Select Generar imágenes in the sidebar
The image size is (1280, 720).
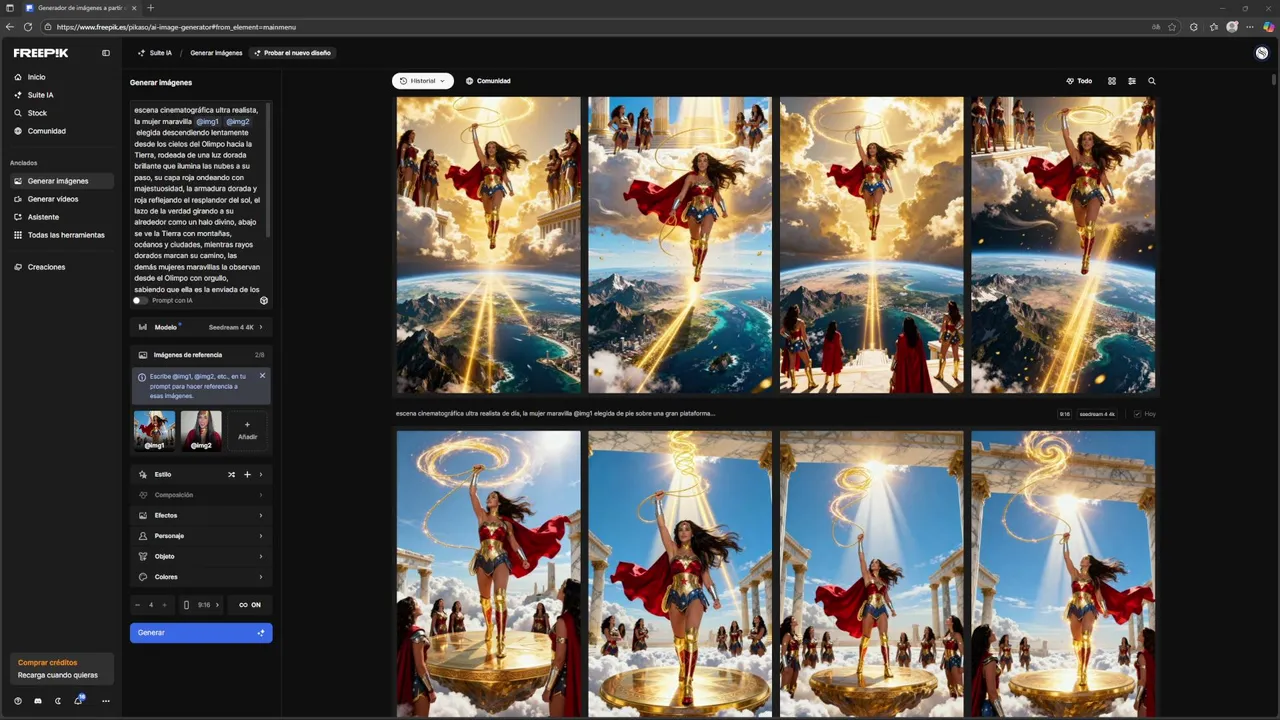pos(62,181)
